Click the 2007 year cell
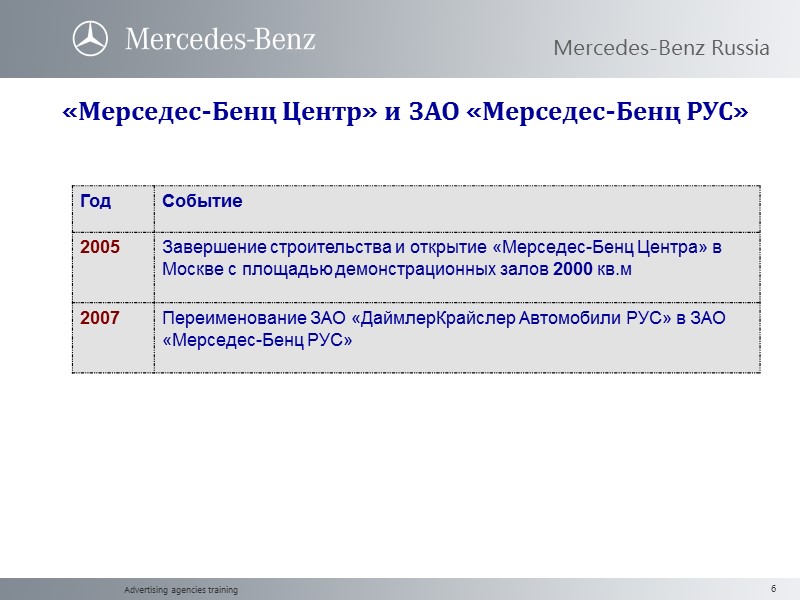 (100, 317)
